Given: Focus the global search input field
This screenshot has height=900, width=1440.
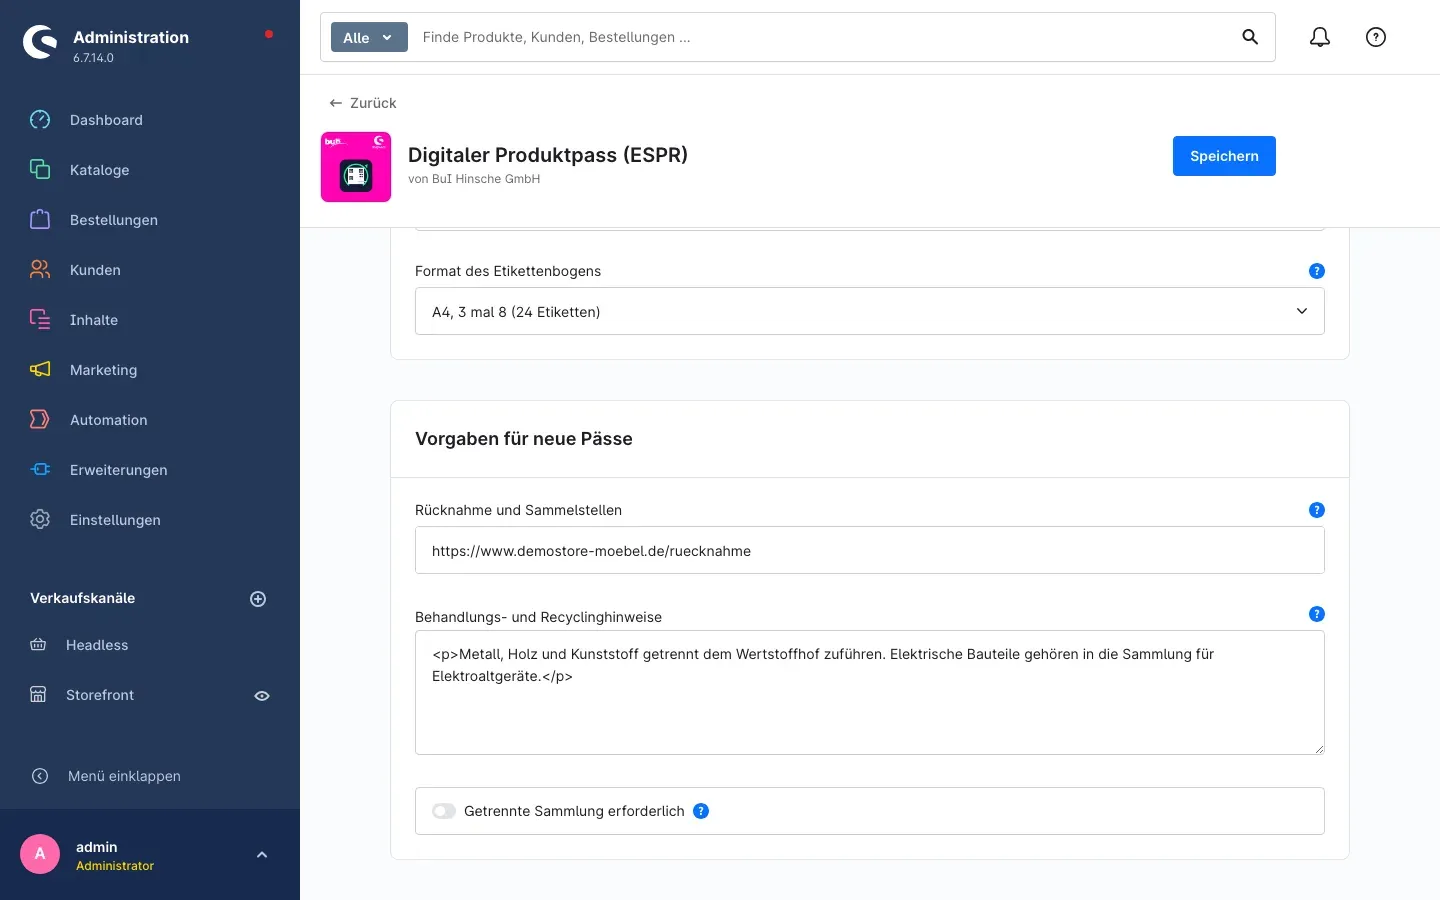Looking at the screenshot, I should pyautogui.click(x=820, y=37).
